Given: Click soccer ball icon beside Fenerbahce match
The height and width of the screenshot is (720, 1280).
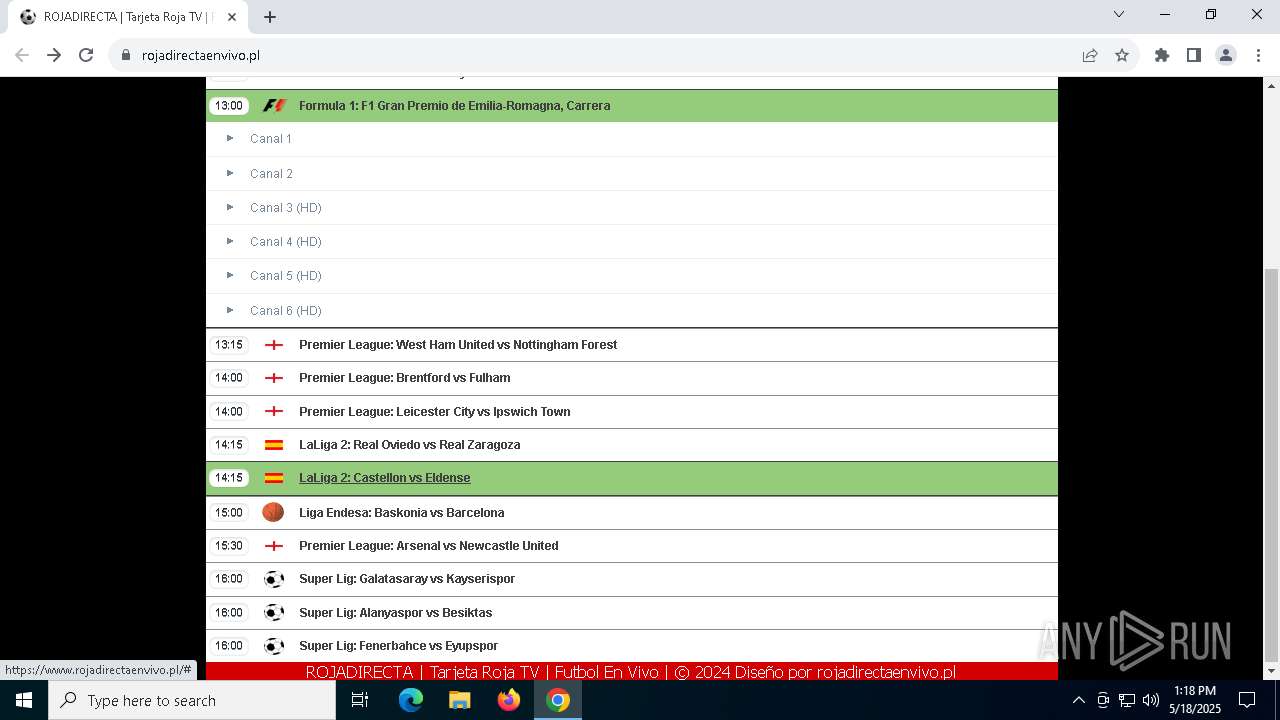Looking at the screenshot, I should [x=274, y=646].
